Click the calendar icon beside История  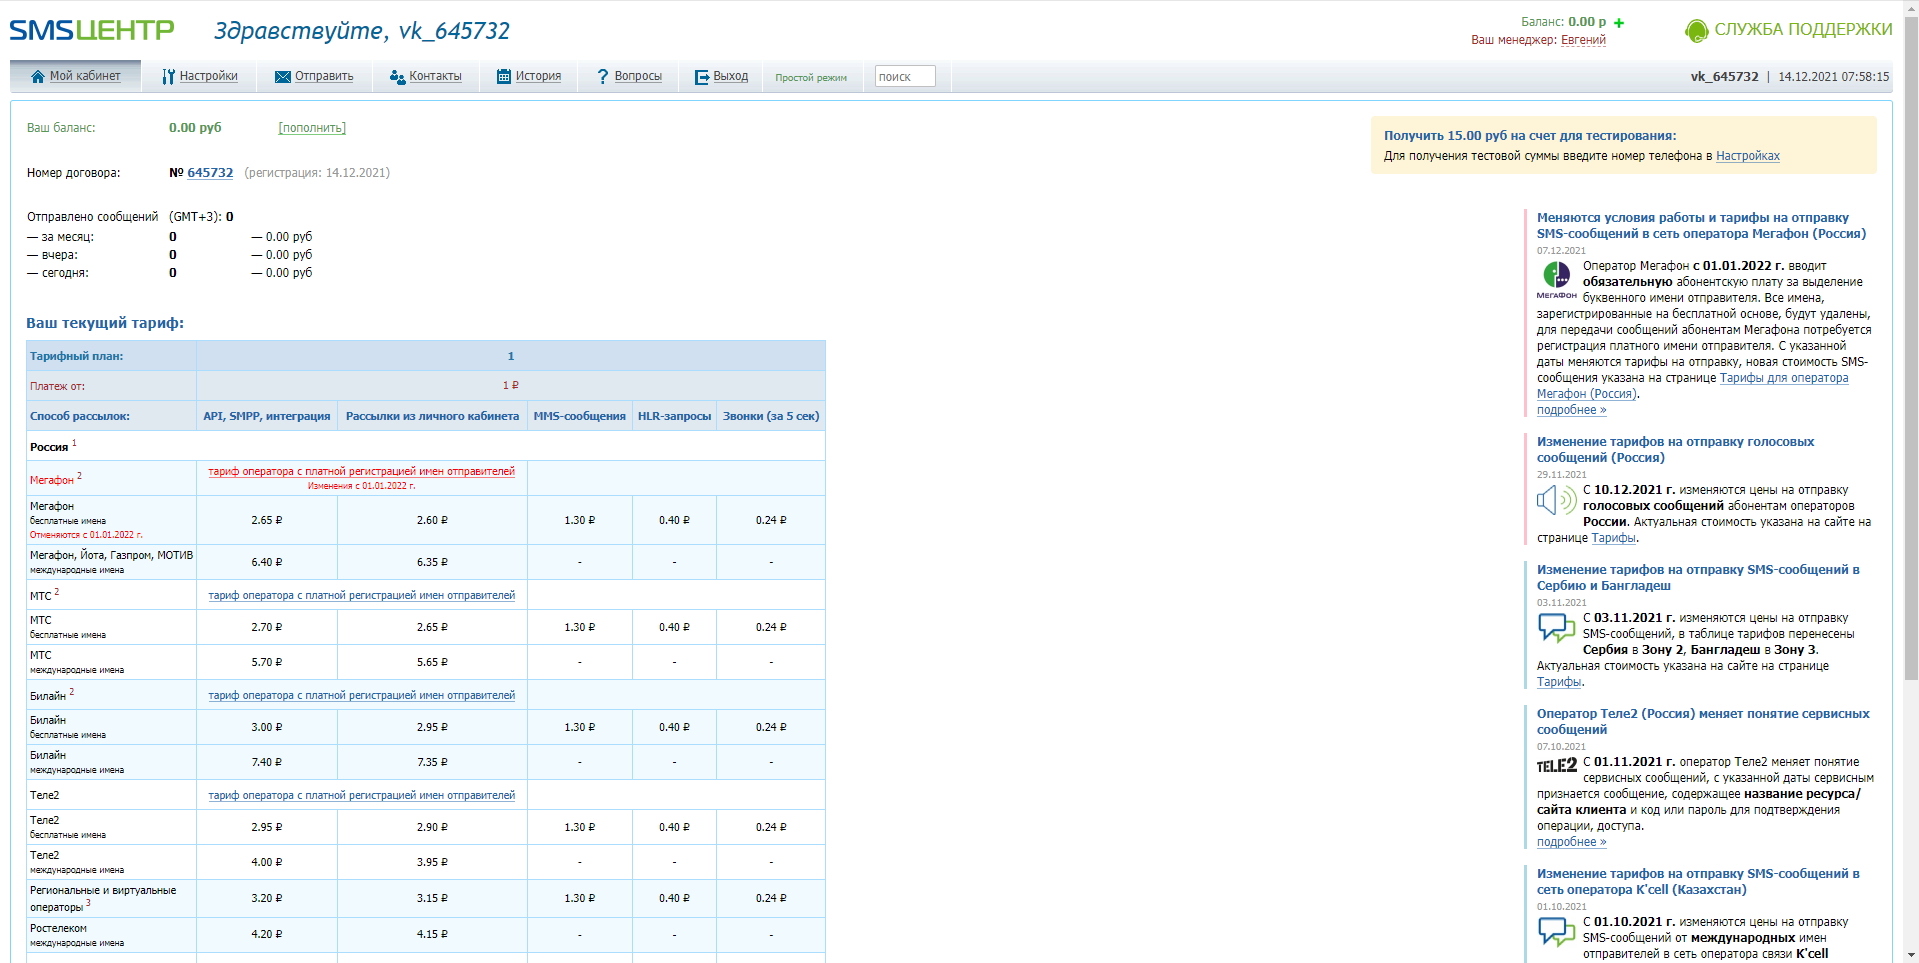(x=504, y=76)
